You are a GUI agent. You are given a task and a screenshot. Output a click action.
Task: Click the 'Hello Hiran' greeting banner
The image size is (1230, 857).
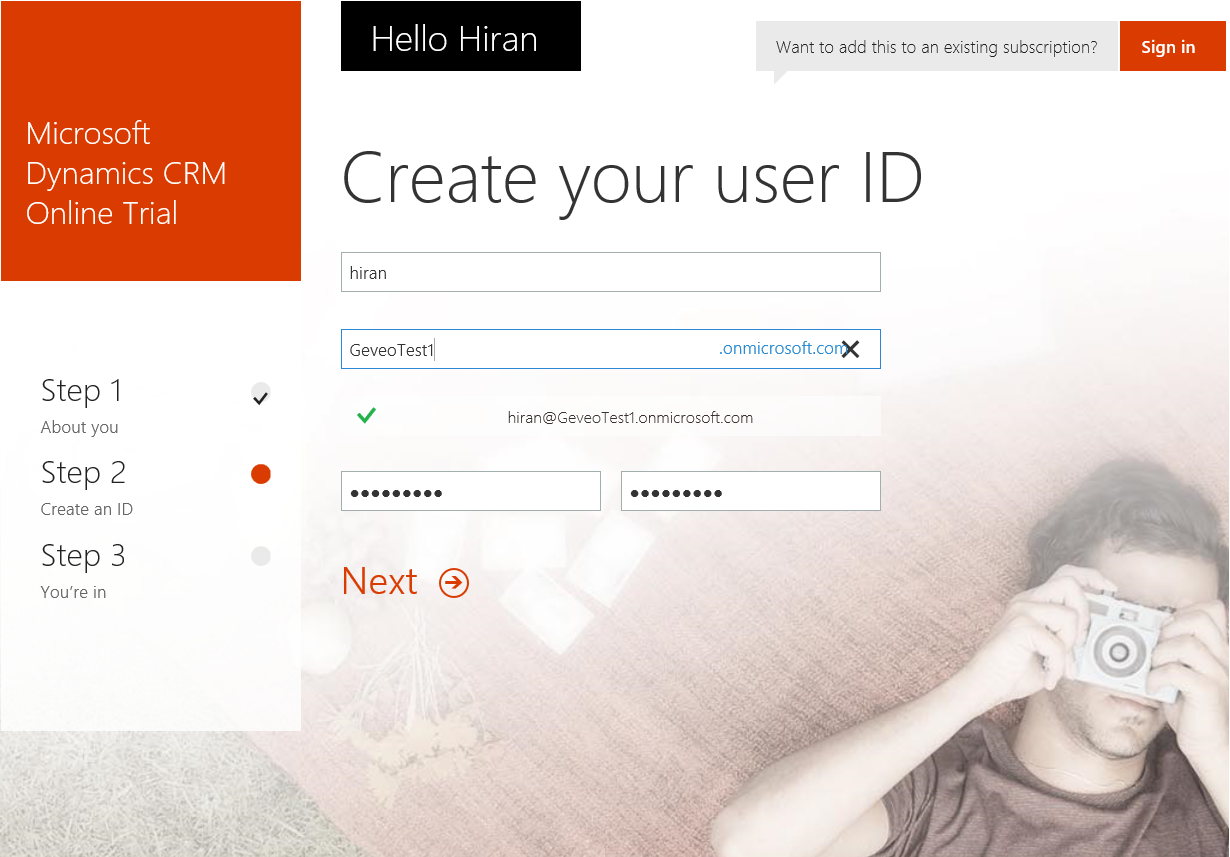coord(461,36)
